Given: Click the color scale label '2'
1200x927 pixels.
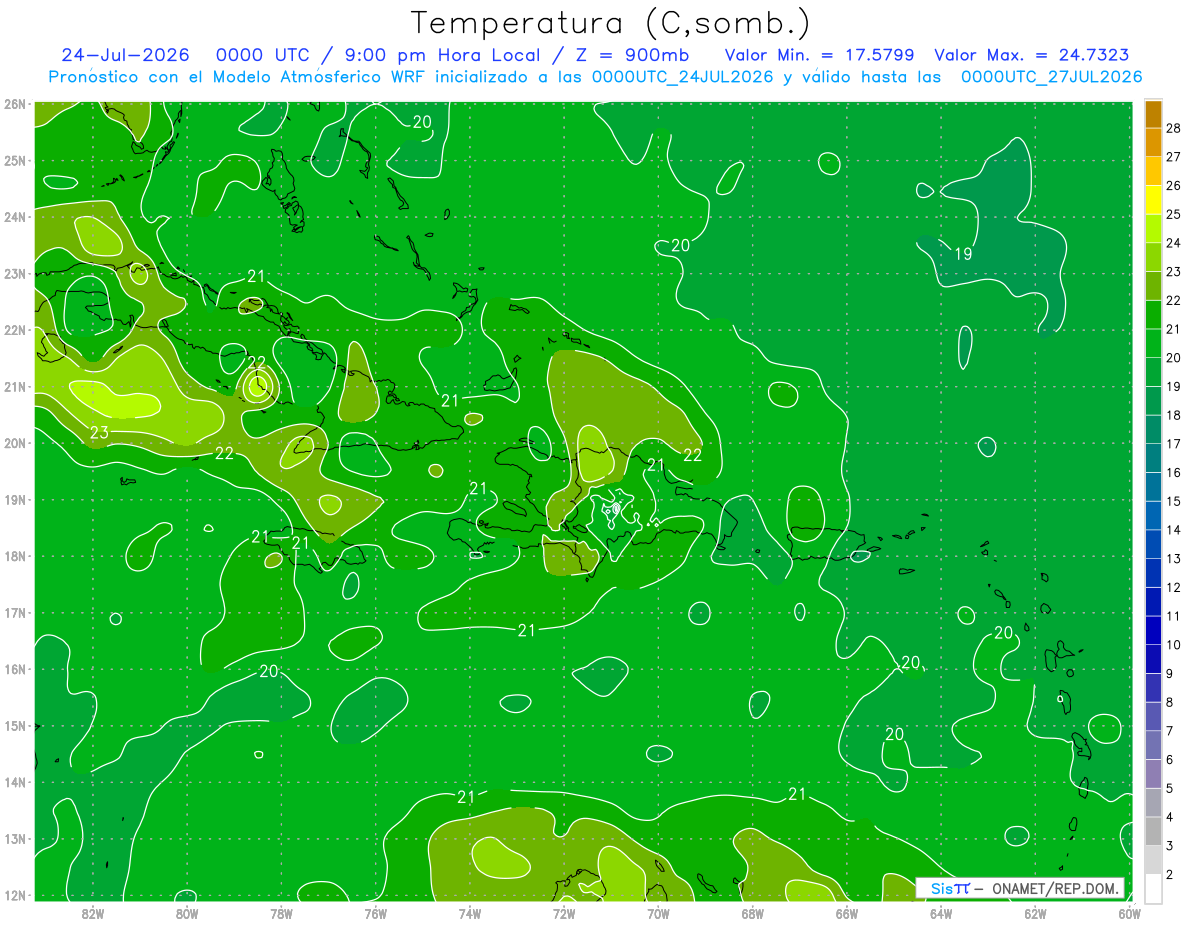Looking at the screenshot, I should point(1169,874).
